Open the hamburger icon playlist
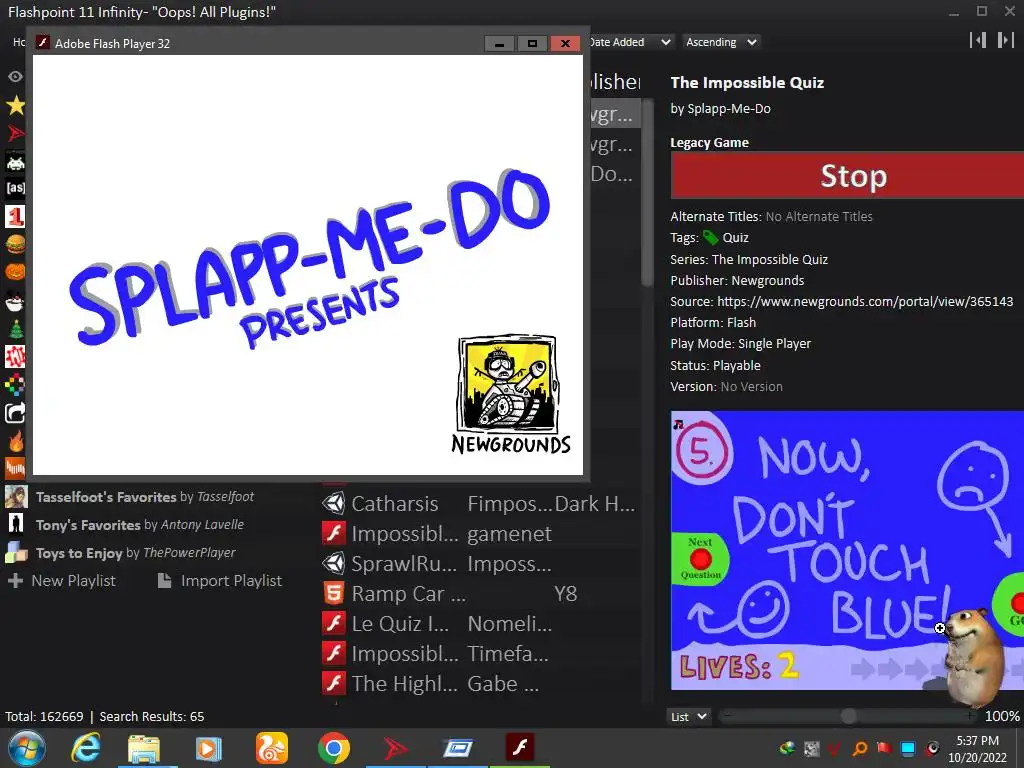 tap(15, 245)
